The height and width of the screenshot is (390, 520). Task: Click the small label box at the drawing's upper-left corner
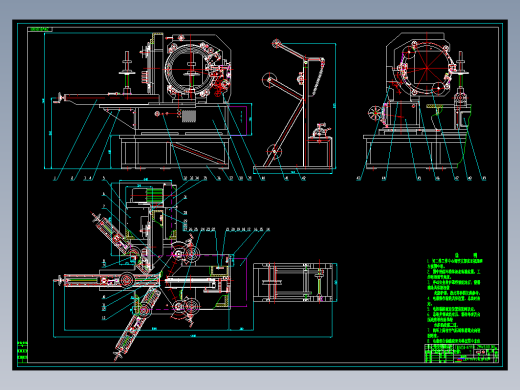tap(40, 29)
